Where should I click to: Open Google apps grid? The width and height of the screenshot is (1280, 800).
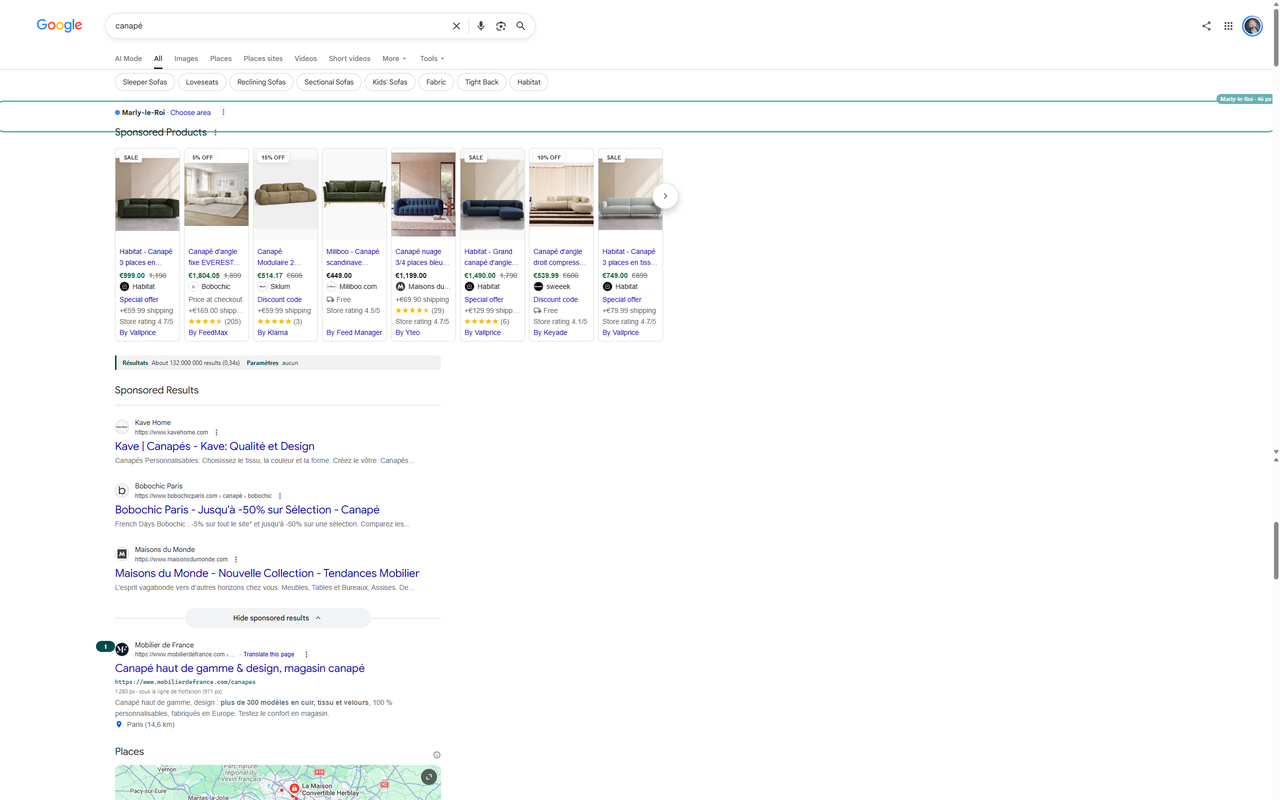[x=1229, y=26]
